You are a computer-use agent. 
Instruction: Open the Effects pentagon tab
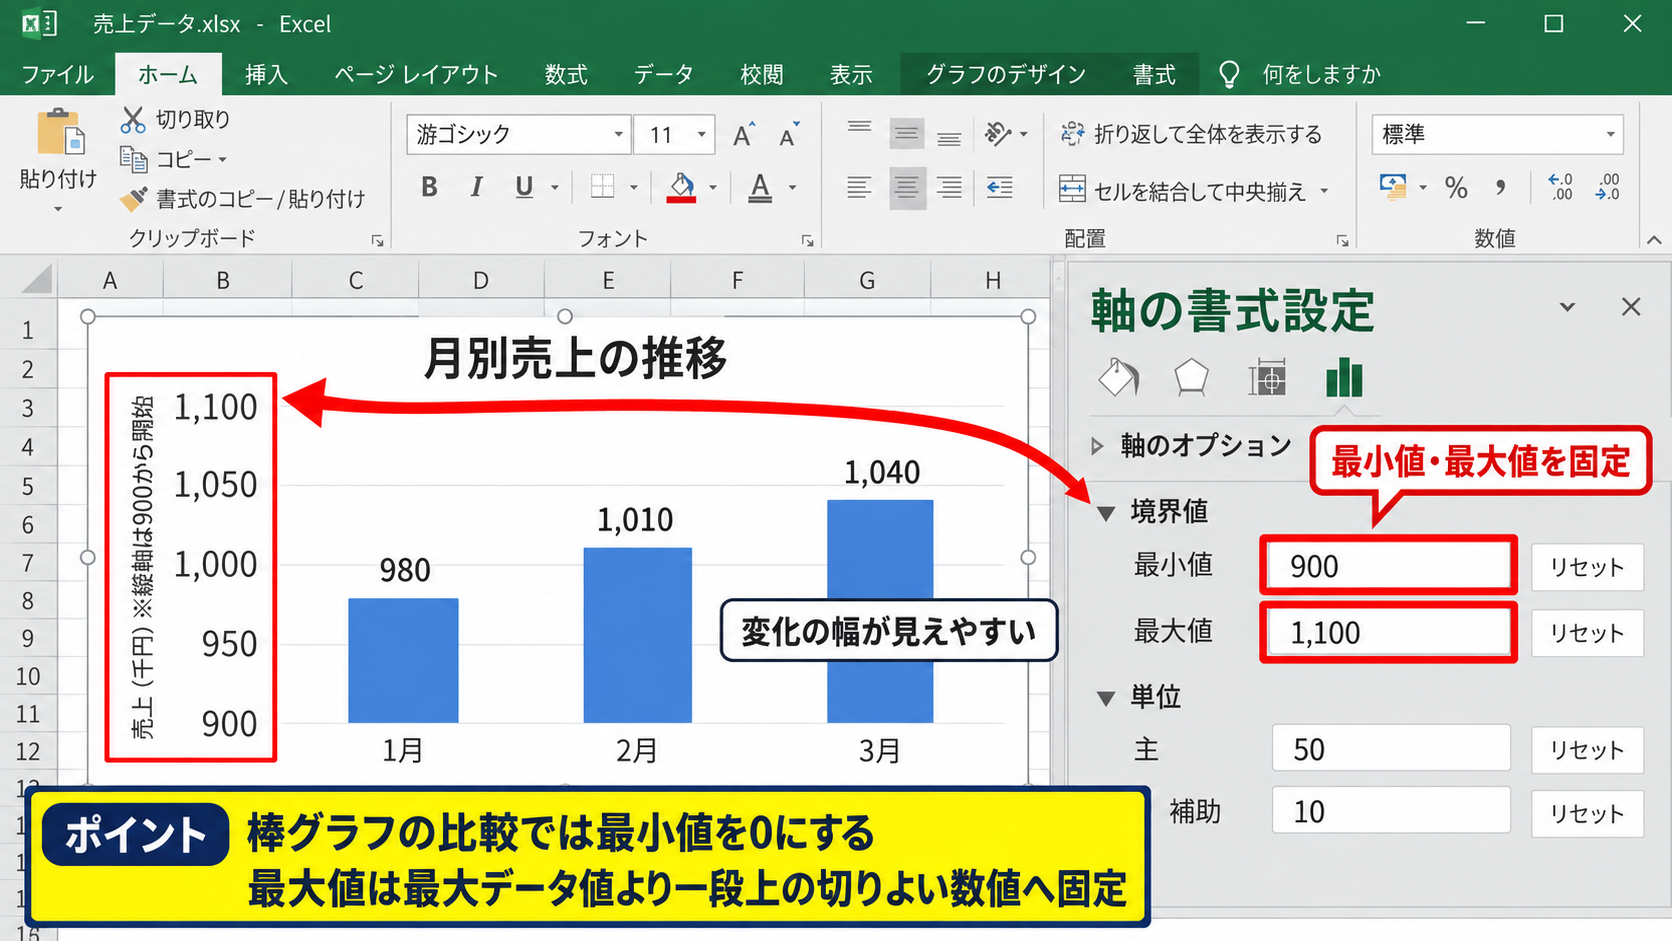pyautogui.click(x=1191, y=378)
